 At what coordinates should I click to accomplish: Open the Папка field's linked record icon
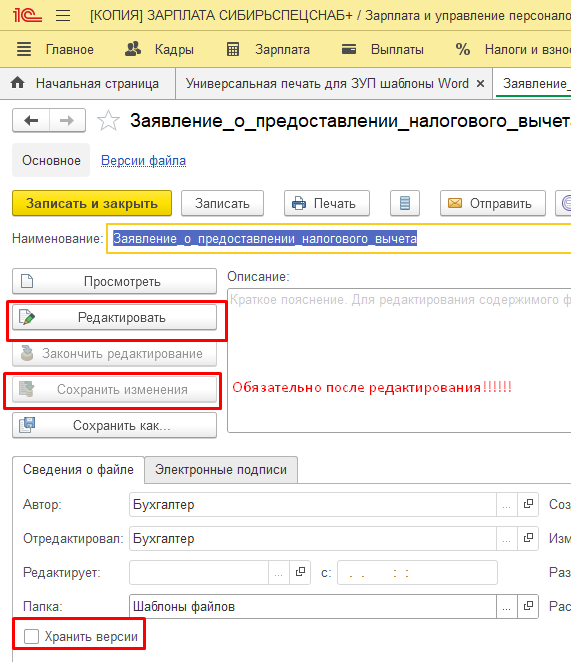[x=528, y=607]
